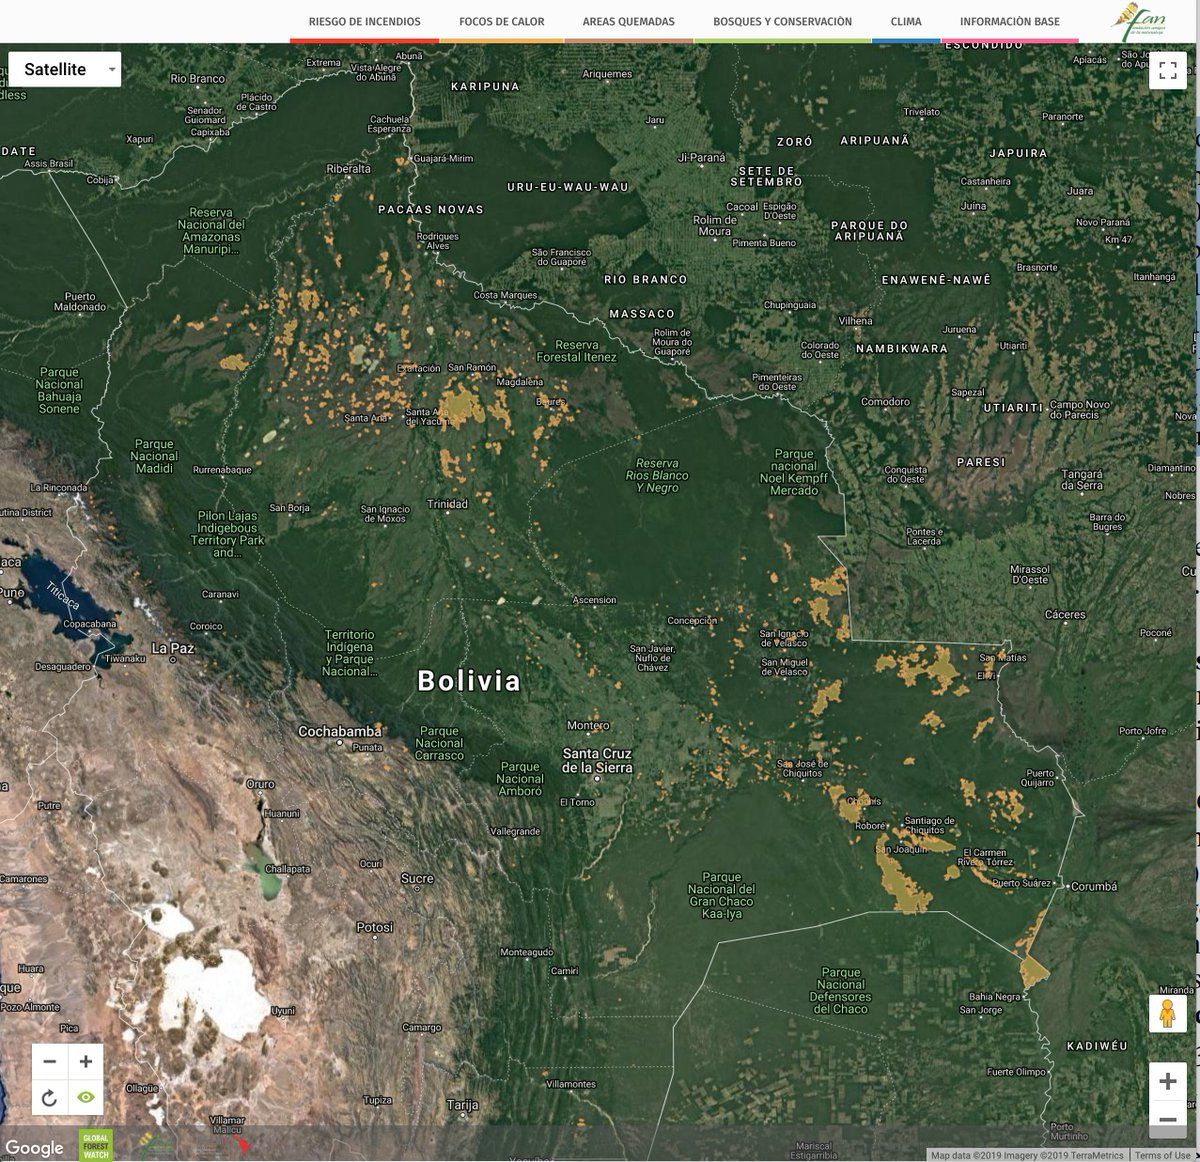Image resolution: width=1200 pixels, height=1162 pixels.
Task: Select the Street View pegman icon
Action: (x=1167, y=1015)
